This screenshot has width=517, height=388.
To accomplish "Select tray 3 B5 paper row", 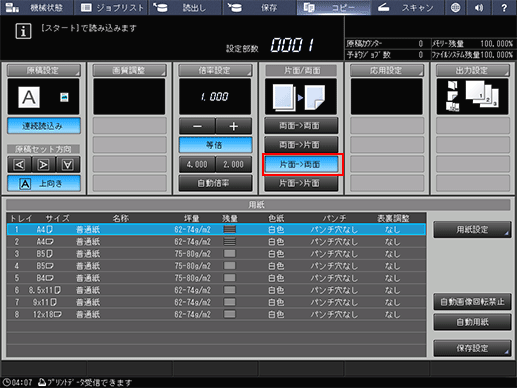I will click(216, 254).
